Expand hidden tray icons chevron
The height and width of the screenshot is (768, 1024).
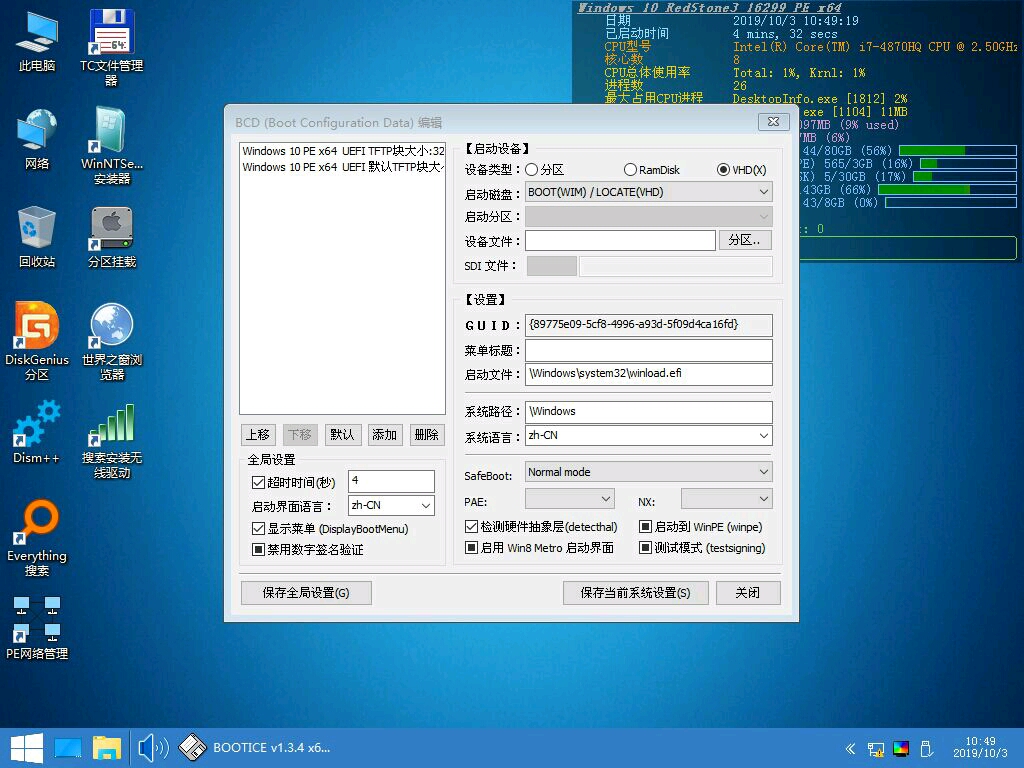(x=850, y=748)
